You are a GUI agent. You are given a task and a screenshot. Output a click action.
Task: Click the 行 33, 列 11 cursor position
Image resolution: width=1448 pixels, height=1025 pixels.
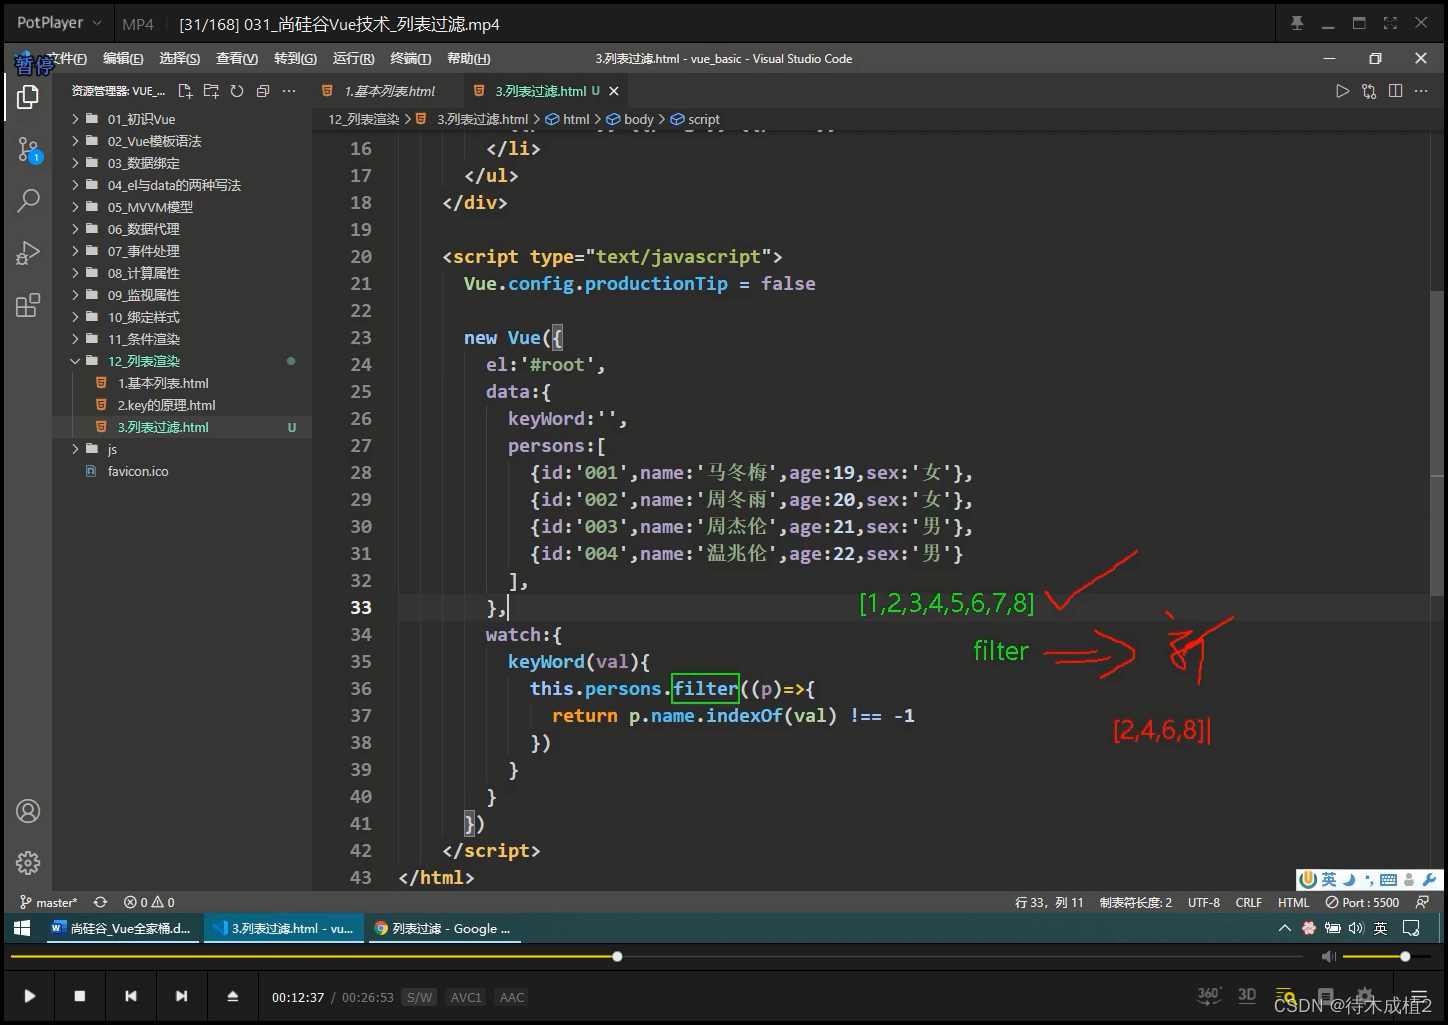pos(1049,902)
